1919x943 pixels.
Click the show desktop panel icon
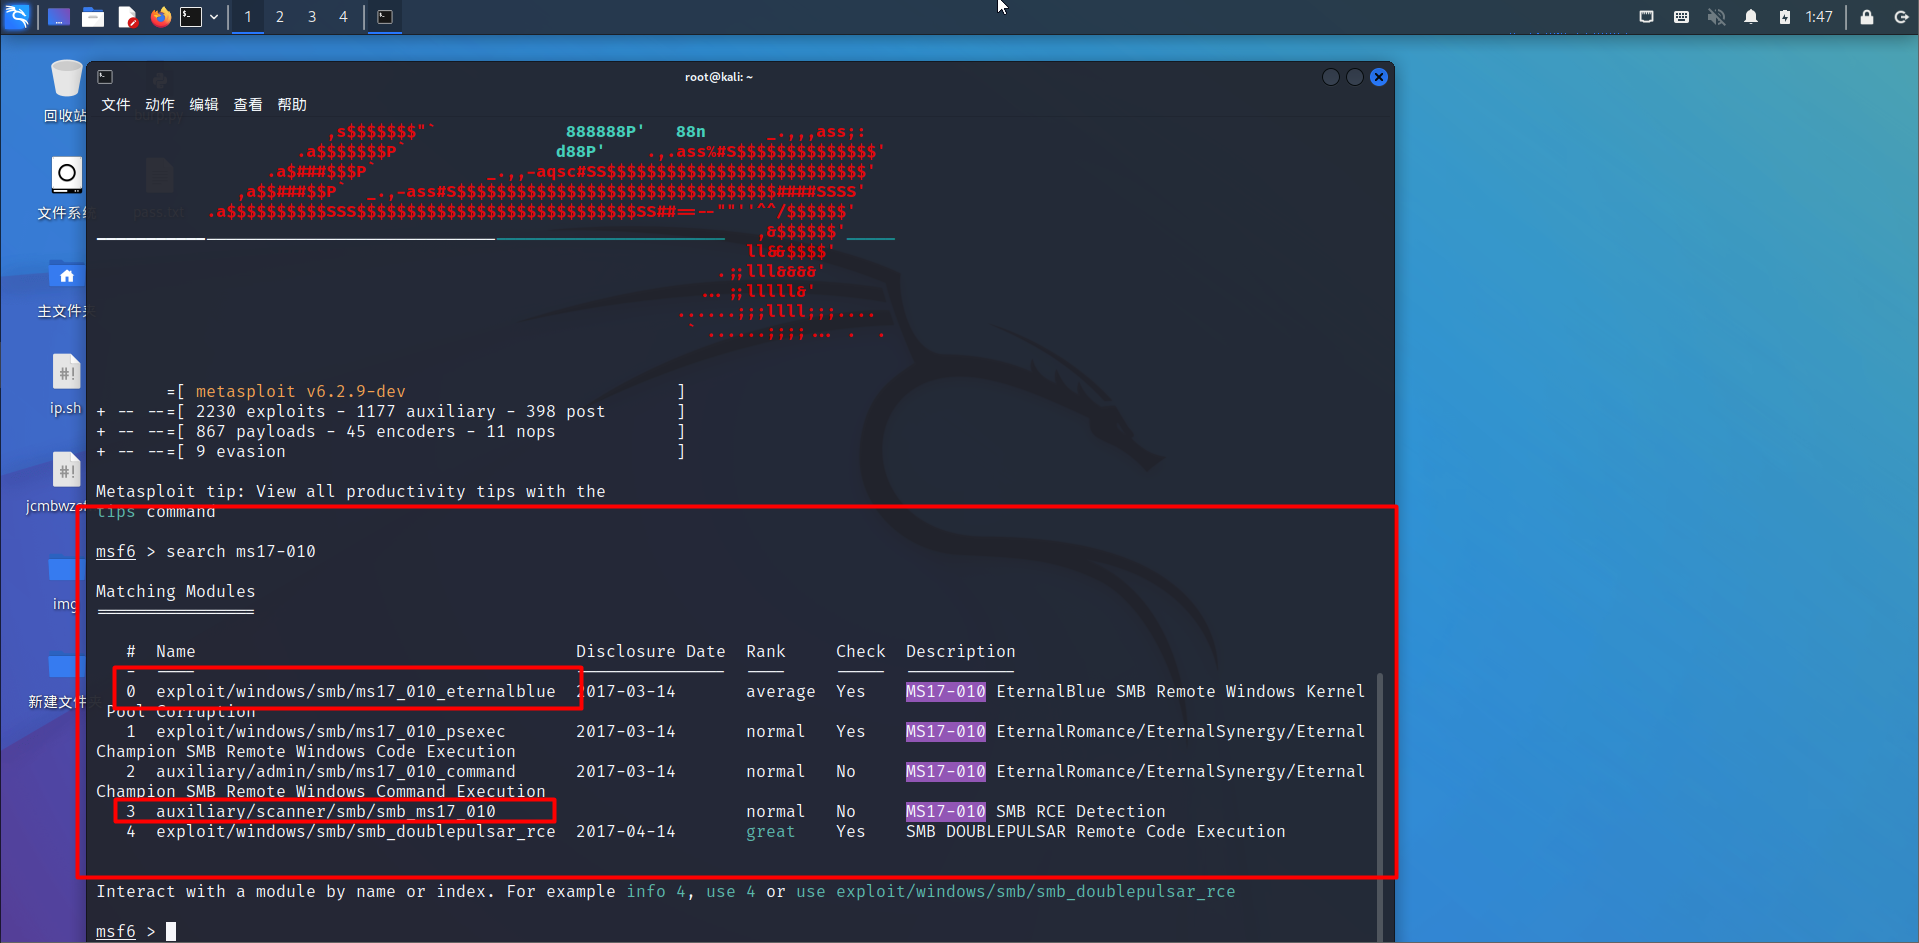[59, 17]
